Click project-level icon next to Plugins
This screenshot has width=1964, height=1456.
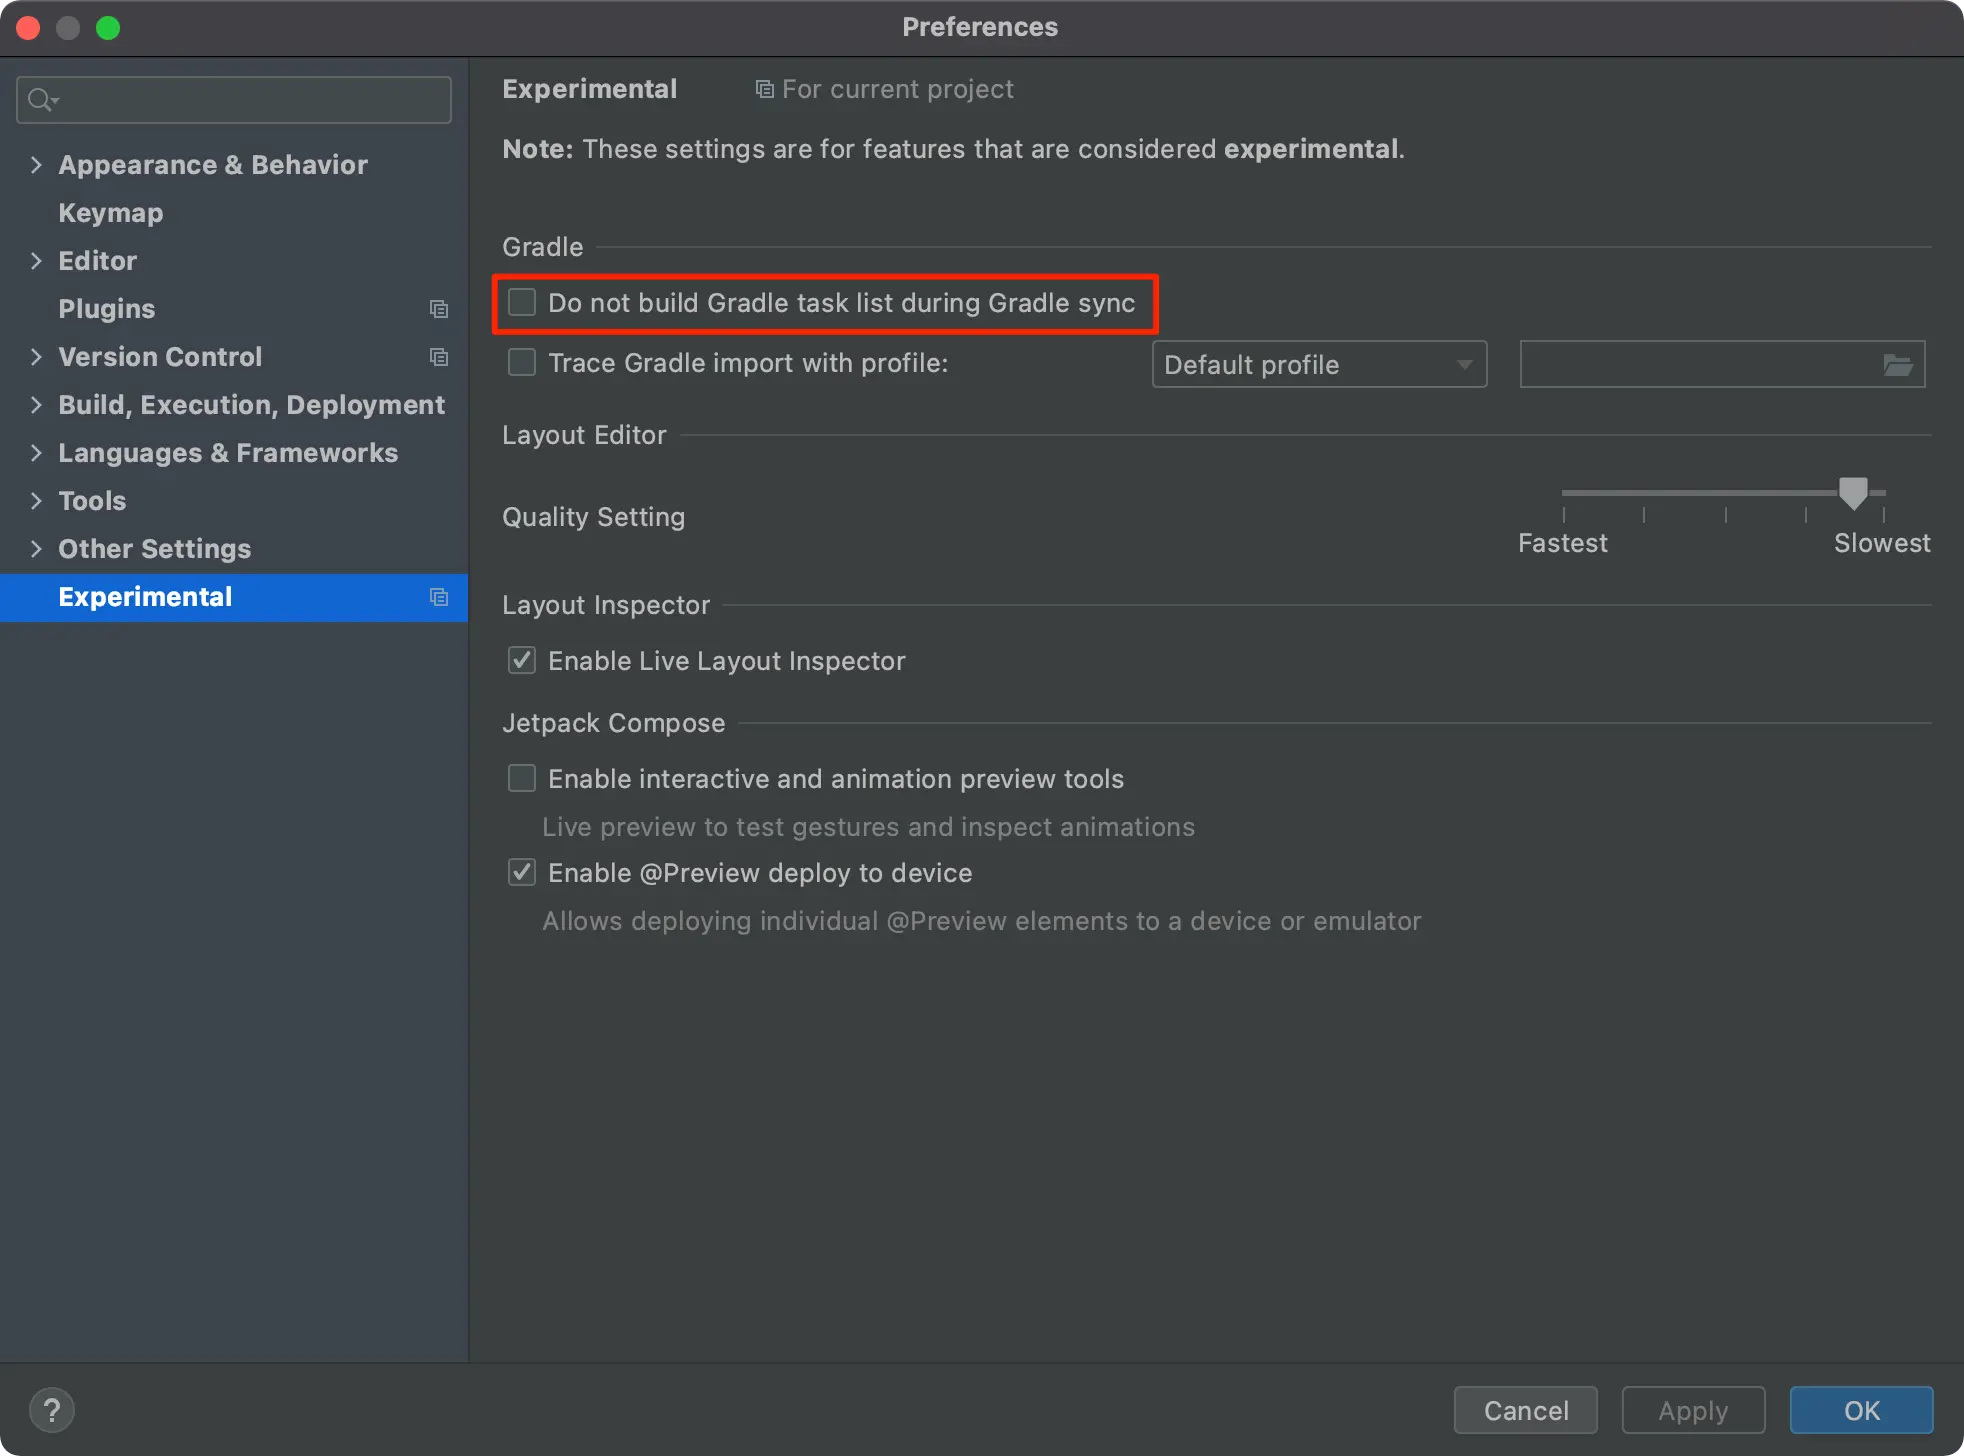point(438,309)
